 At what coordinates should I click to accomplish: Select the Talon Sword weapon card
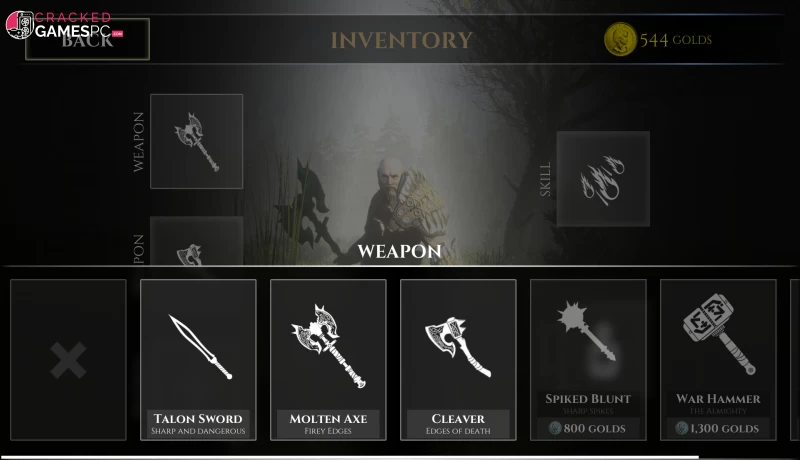(198, 360)
